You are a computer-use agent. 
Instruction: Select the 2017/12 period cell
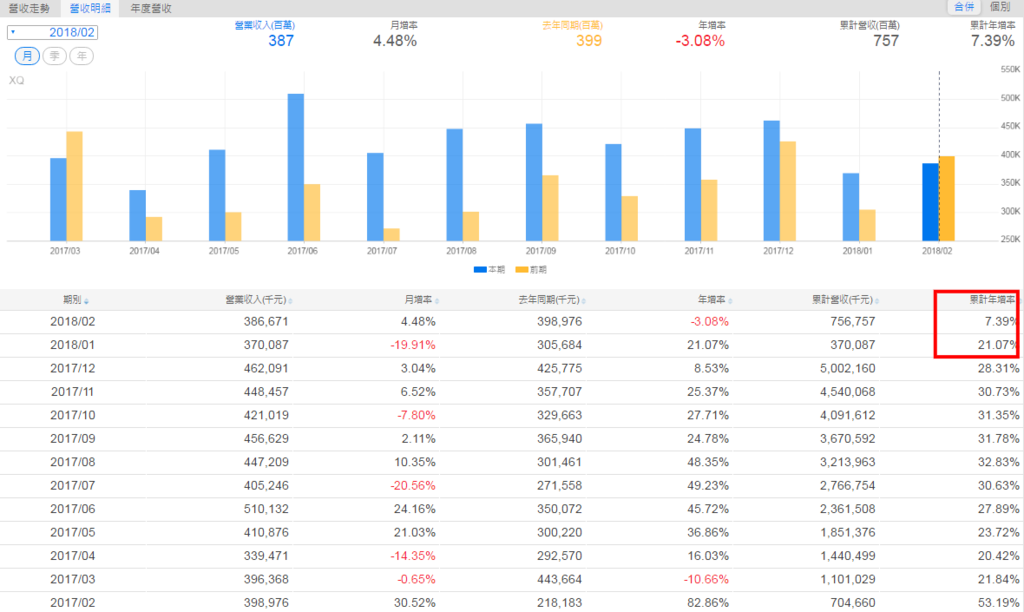tap(72, 368)
